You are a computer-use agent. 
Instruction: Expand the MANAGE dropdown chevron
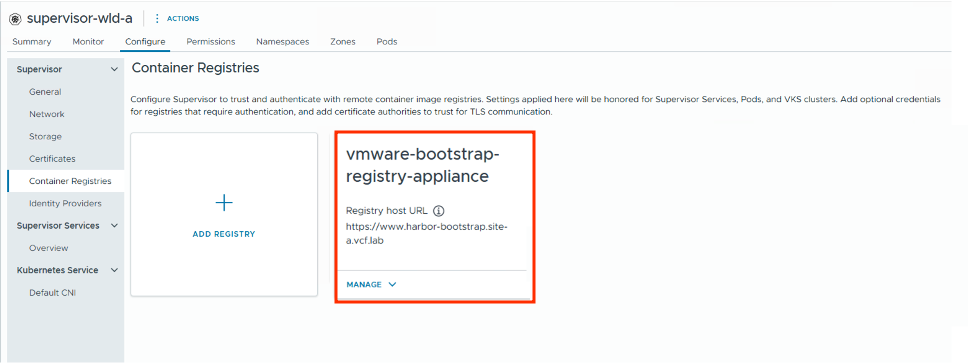pyautogui.click(x=392, y=285)
